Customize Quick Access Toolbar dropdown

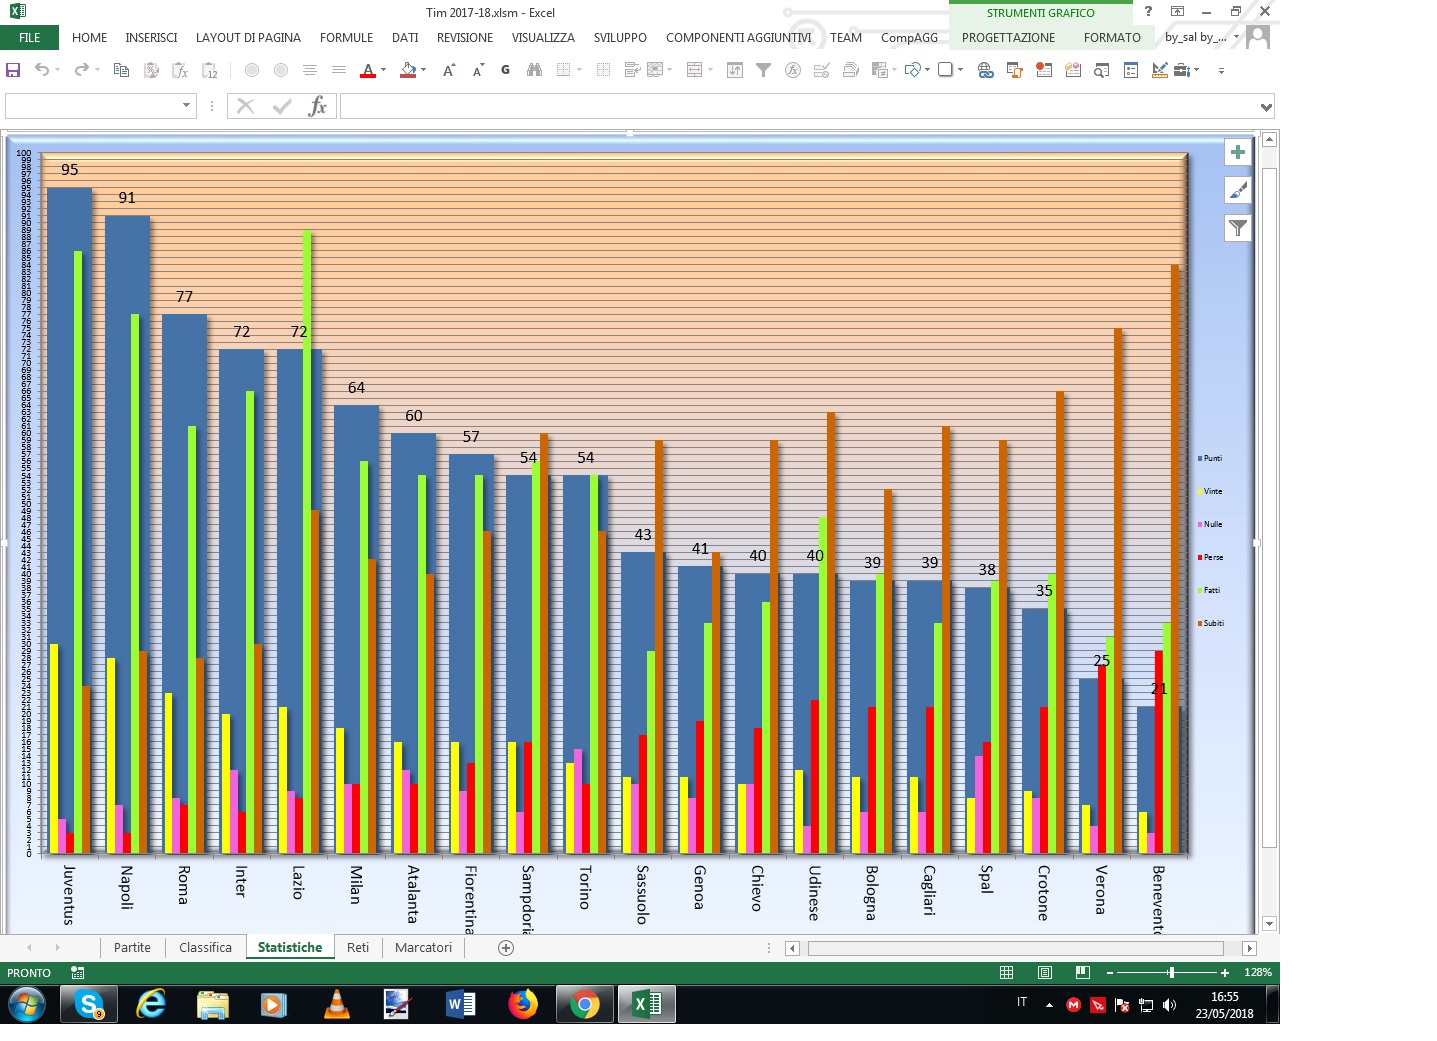tap(1221, 71)
